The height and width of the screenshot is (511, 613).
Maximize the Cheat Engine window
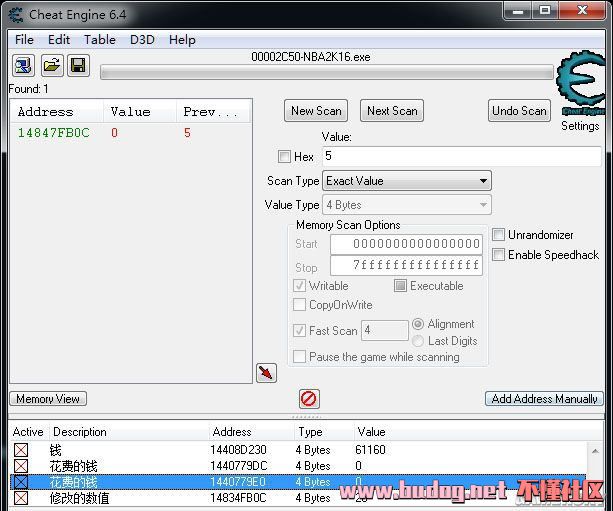(545, 11)
